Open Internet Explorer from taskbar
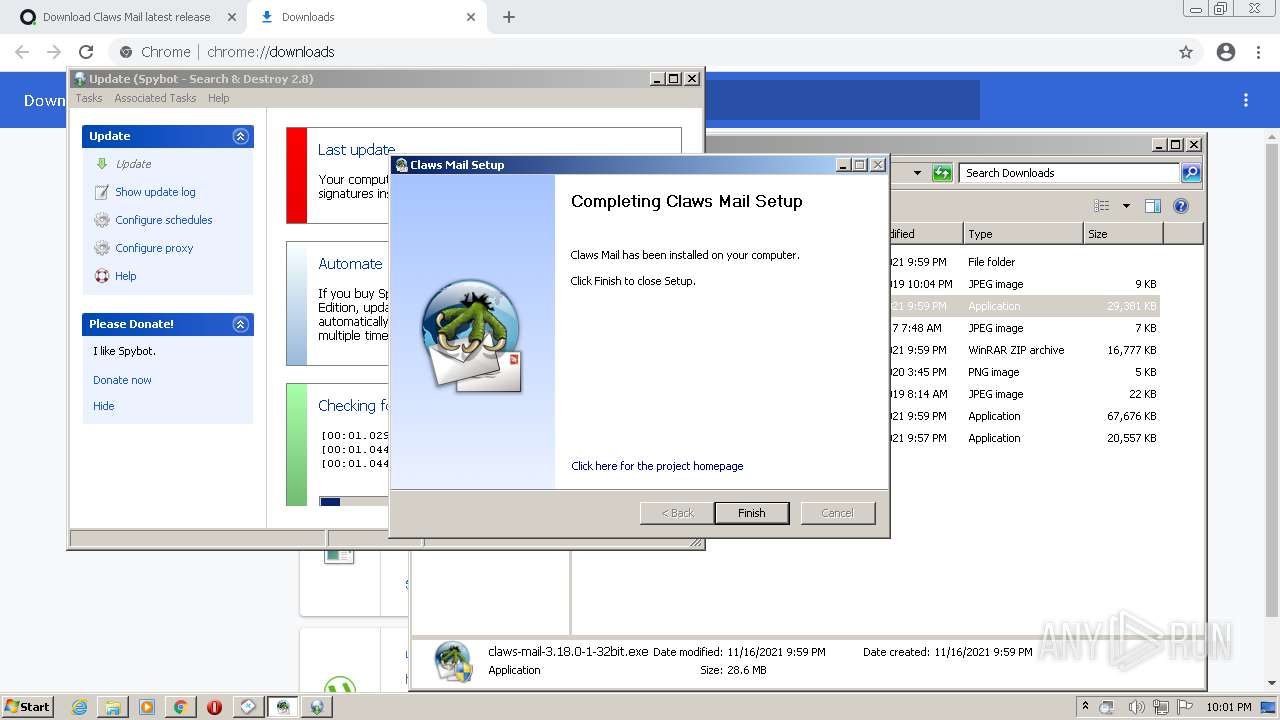1280x720 pixels. click(80, 707)
